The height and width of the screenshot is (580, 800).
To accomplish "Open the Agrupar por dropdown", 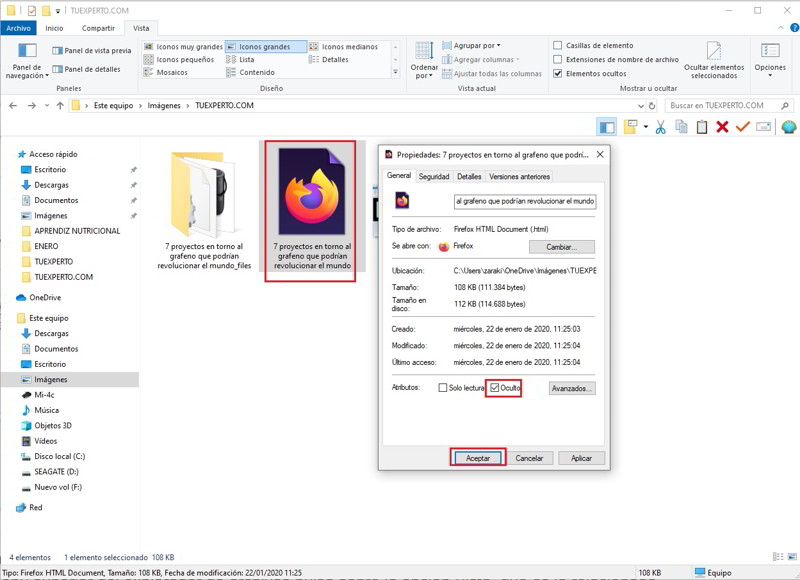I will pos(476,46).
